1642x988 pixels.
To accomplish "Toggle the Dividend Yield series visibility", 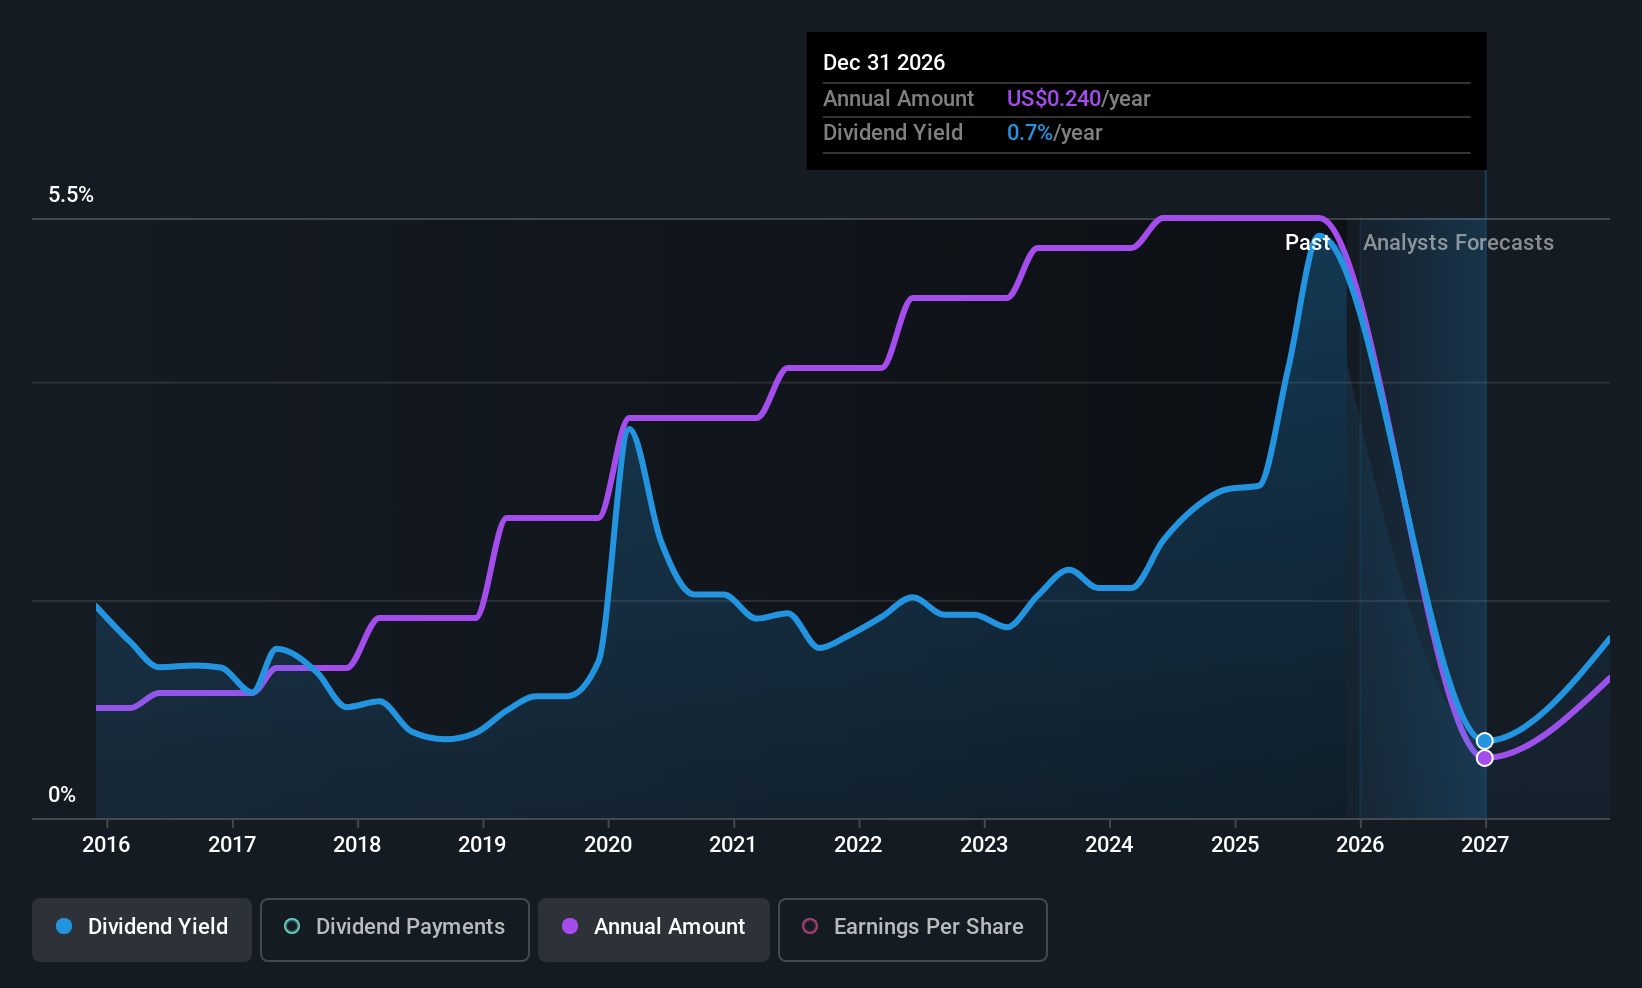I will tap(141, 929).
